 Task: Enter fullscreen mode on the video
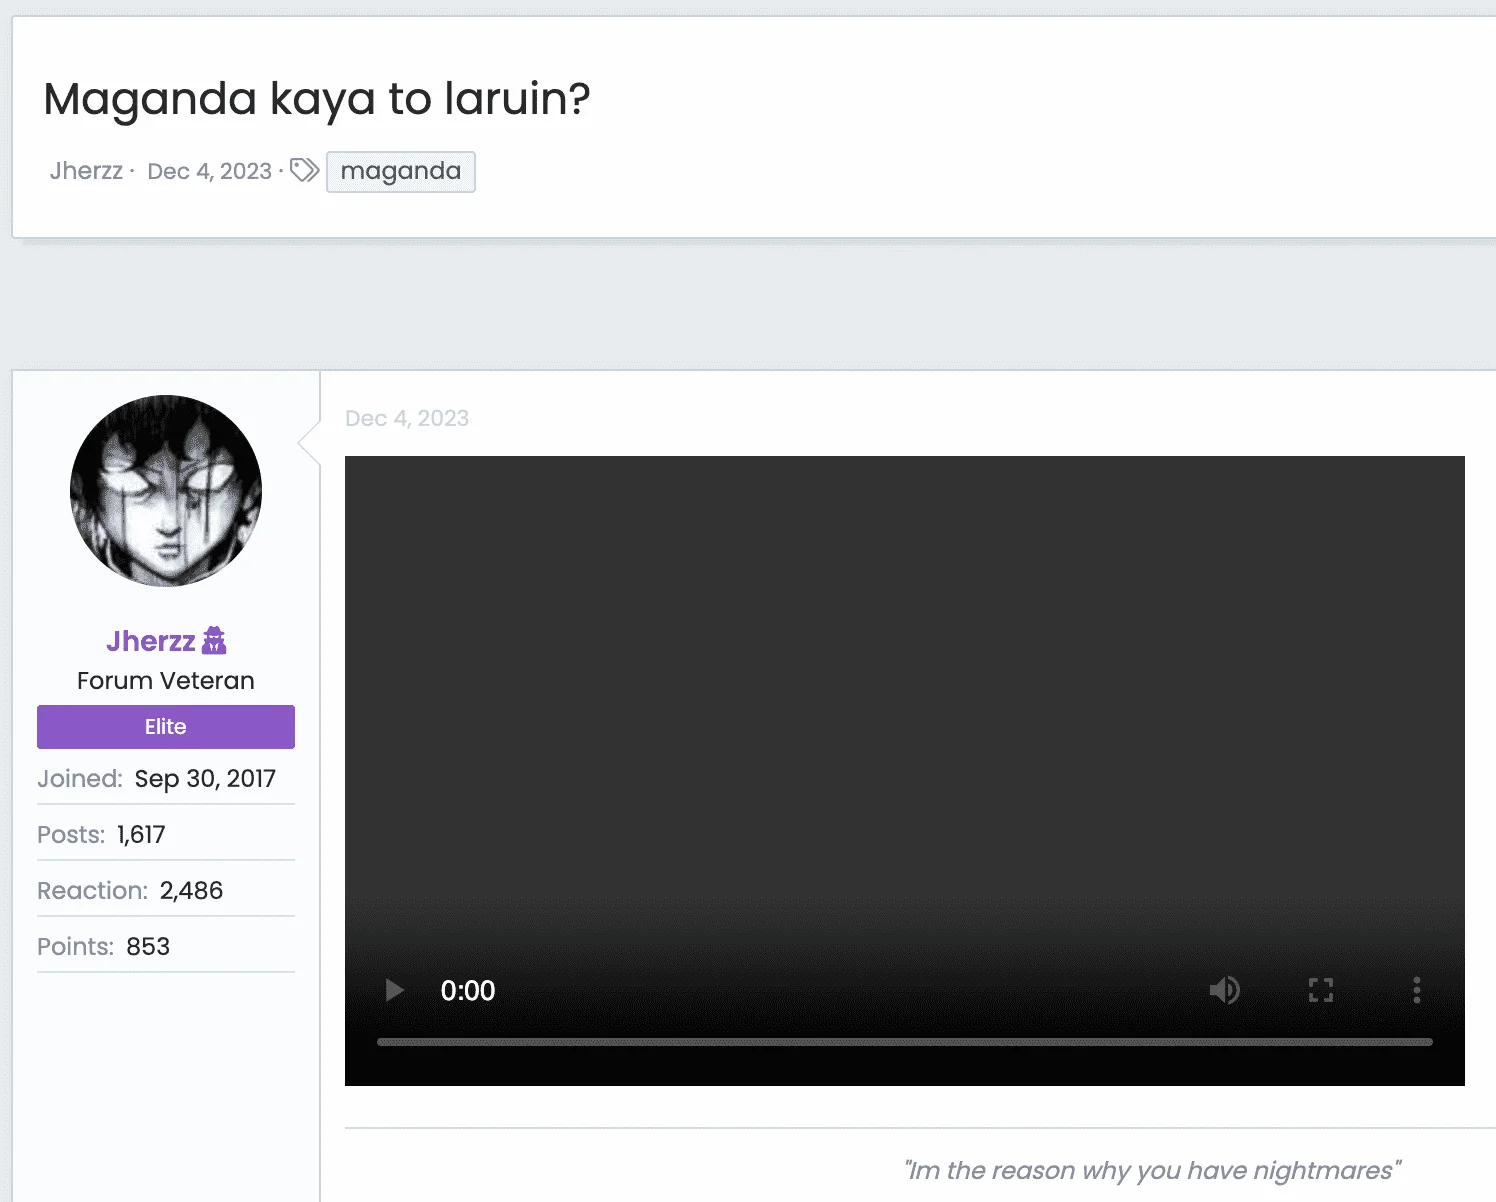[1321, 990]
